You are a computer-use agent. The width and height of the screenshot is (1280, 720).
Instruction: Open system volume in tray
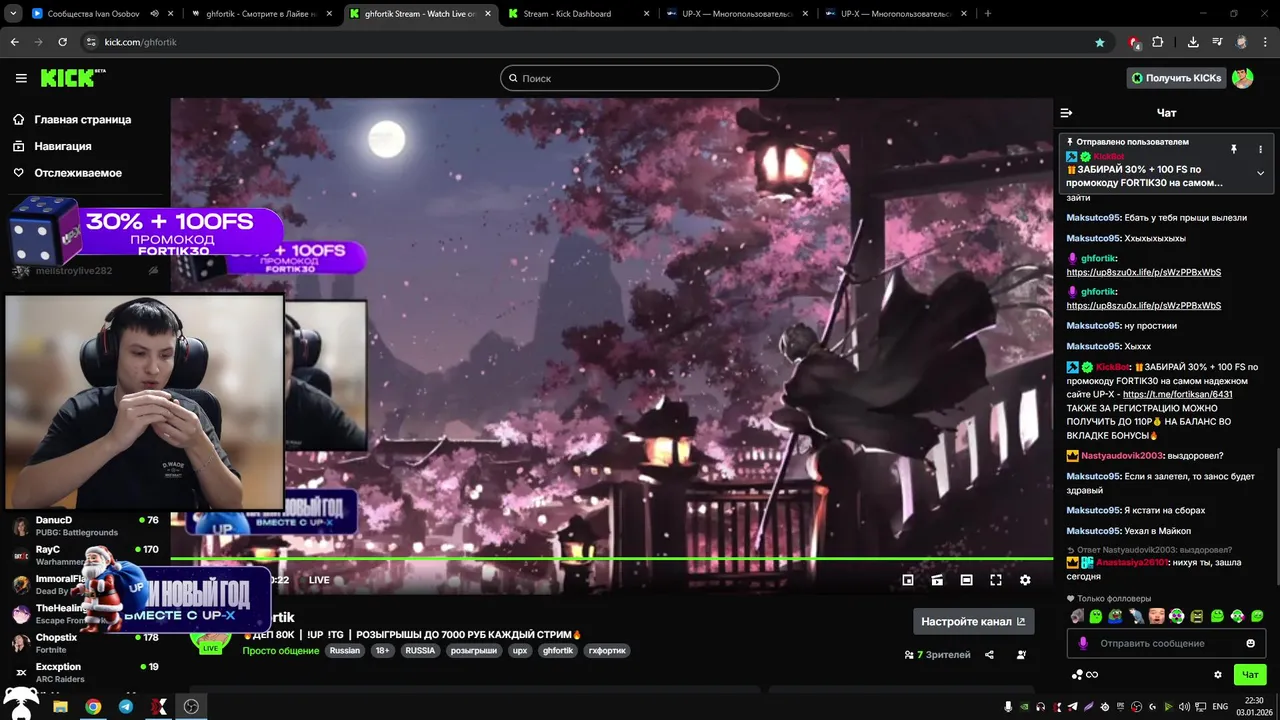(x=1186, y=706)
